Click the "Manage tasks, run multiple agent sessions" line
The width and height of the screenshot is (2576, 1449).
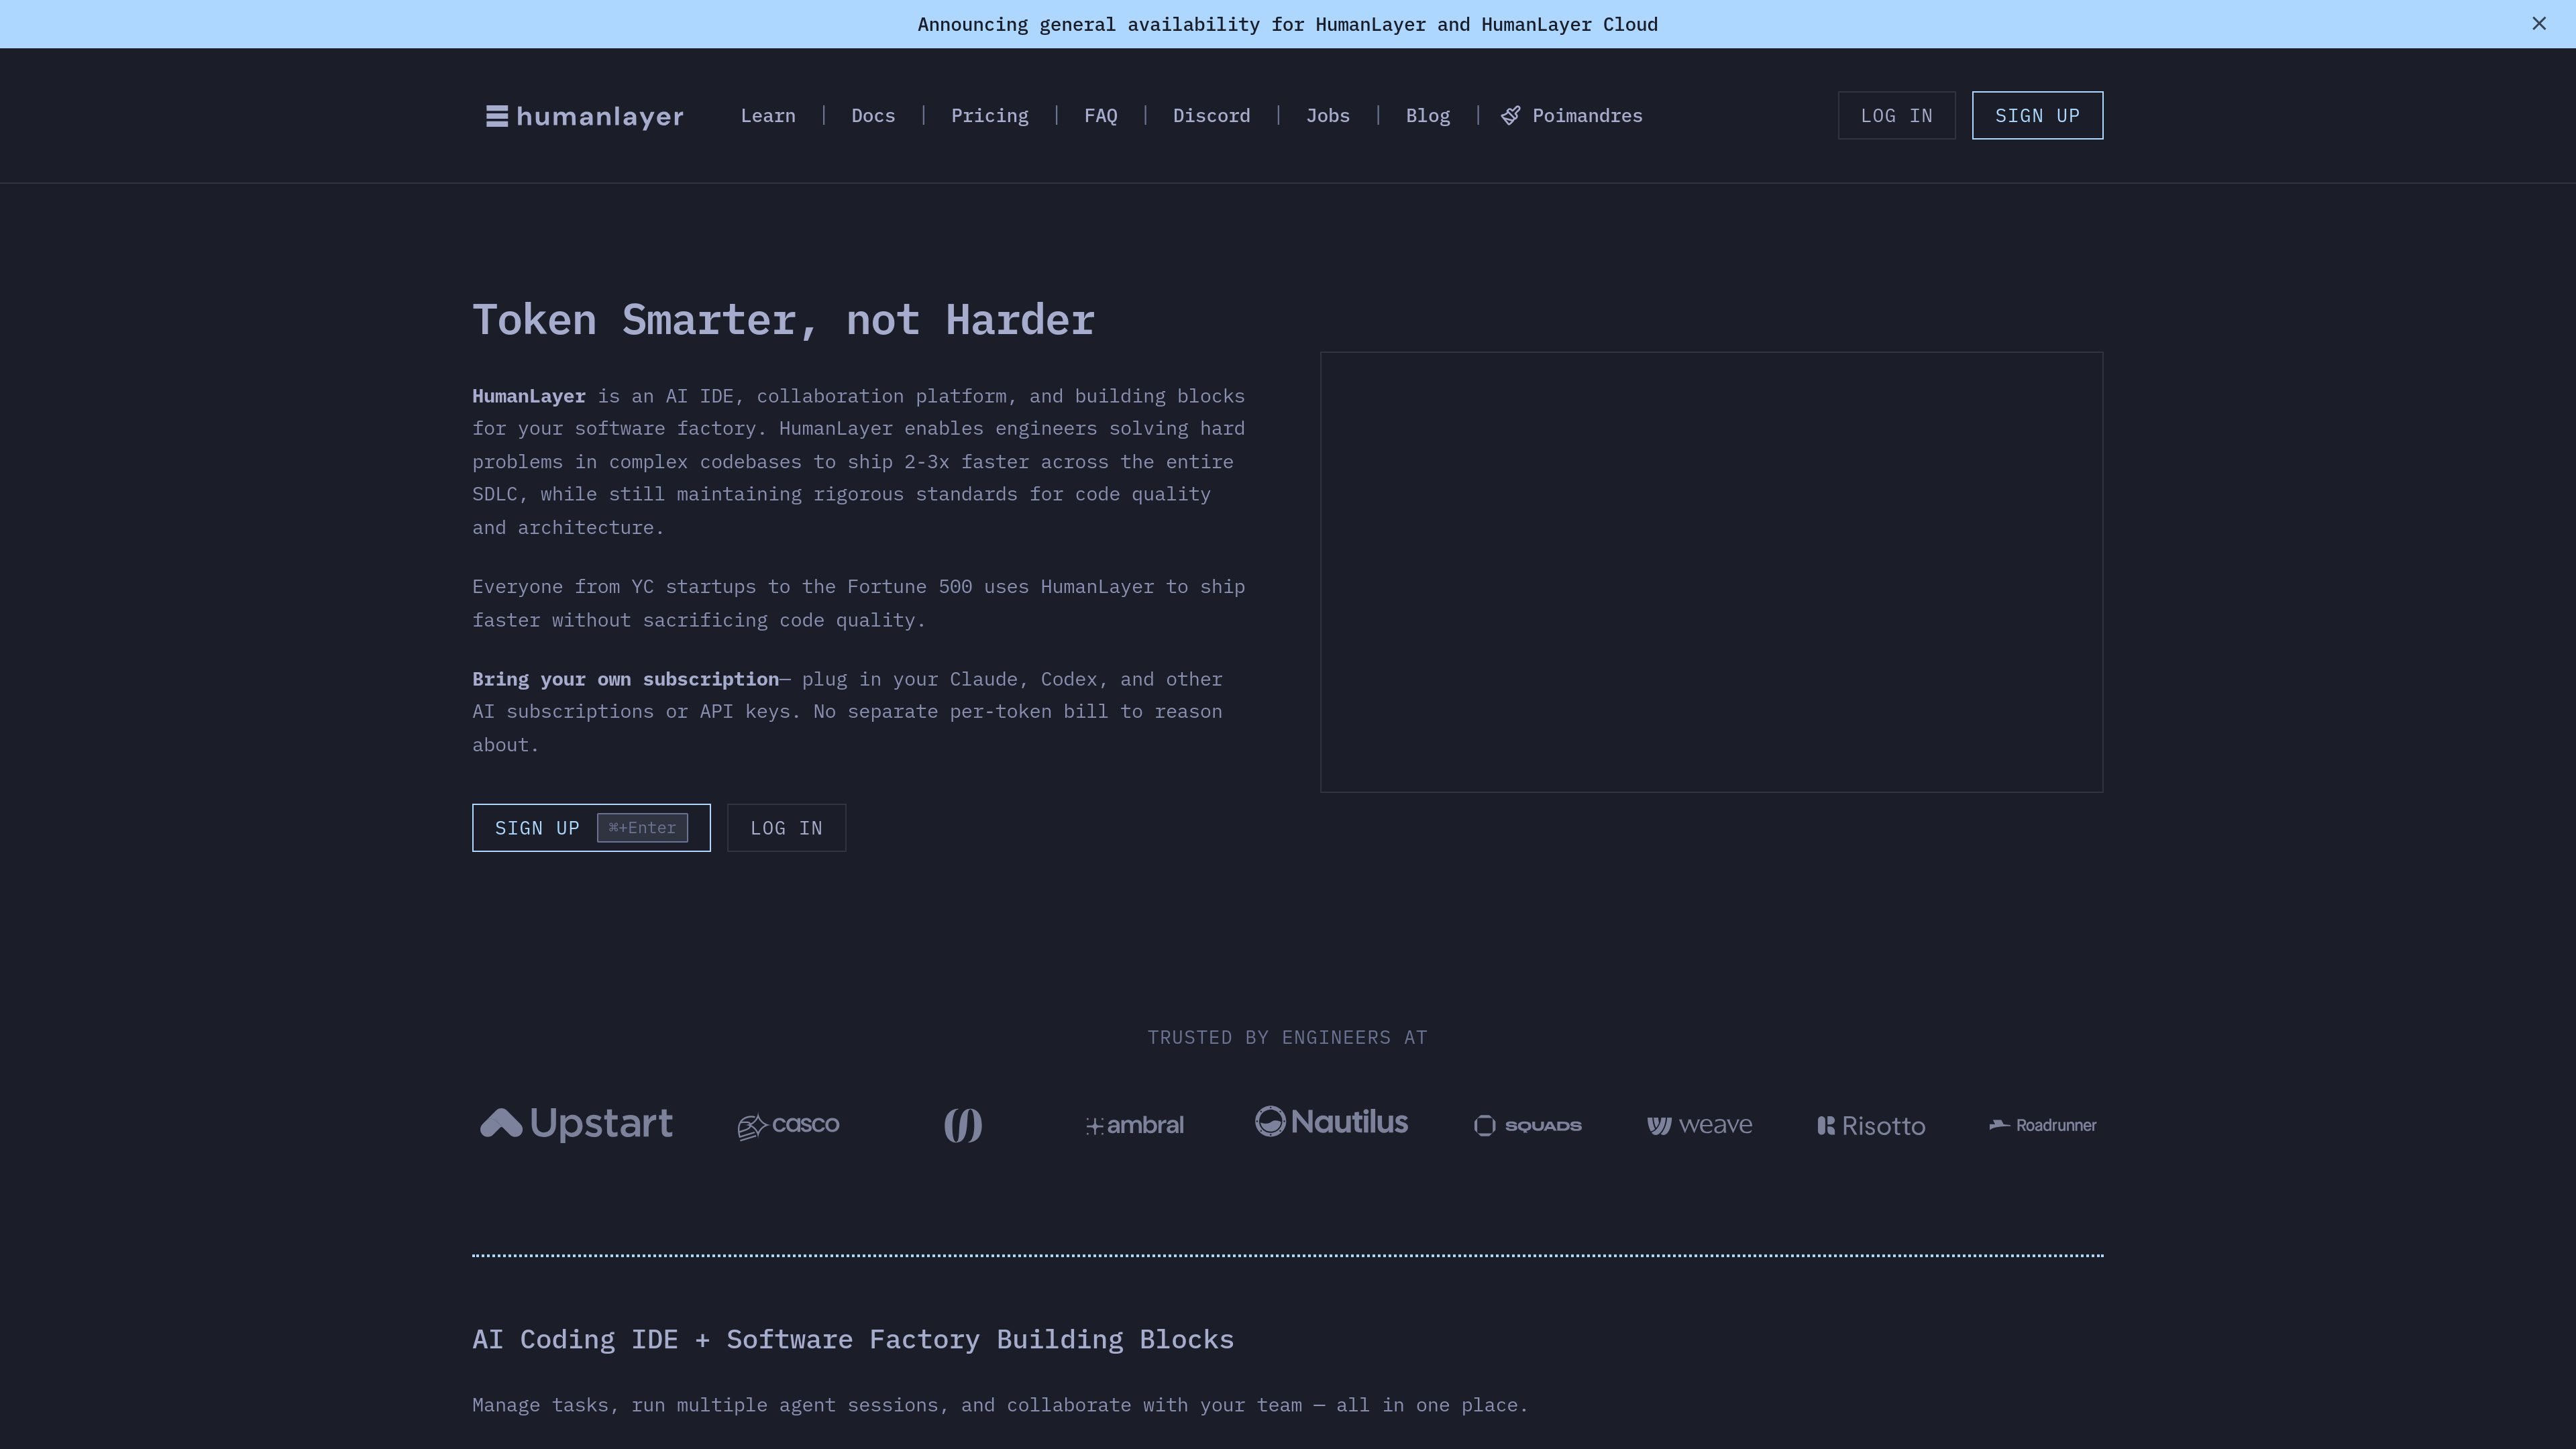tap(1000, 1405)
